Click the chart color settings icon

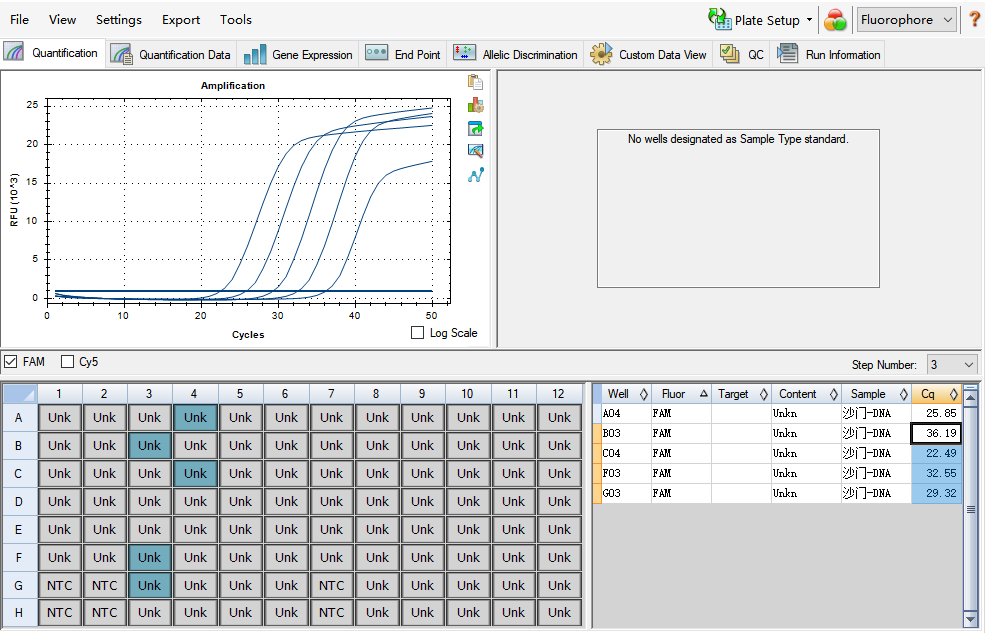tap(476, 105)
